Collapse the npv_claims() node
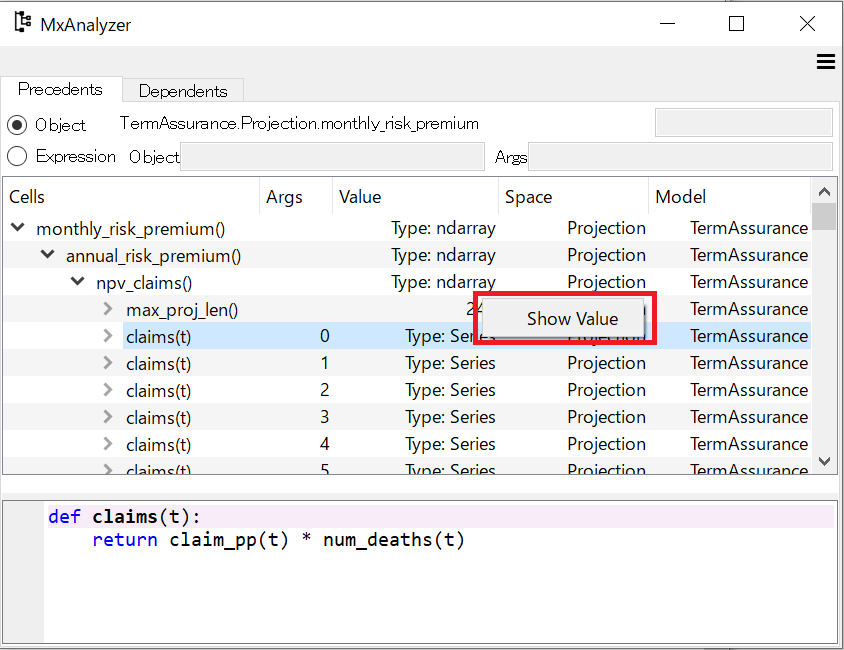The width and height of the screenshot is (844, 650). (78, 282)
